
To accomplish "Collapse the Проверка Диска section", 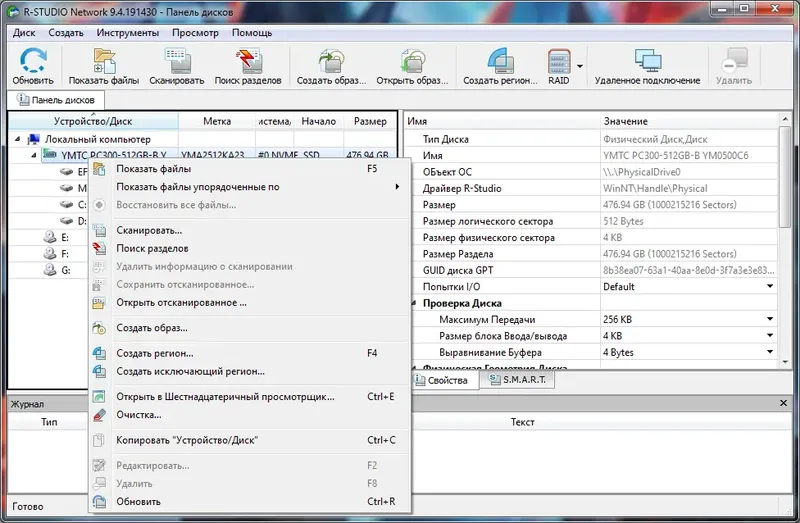I will tap(414, 303).
